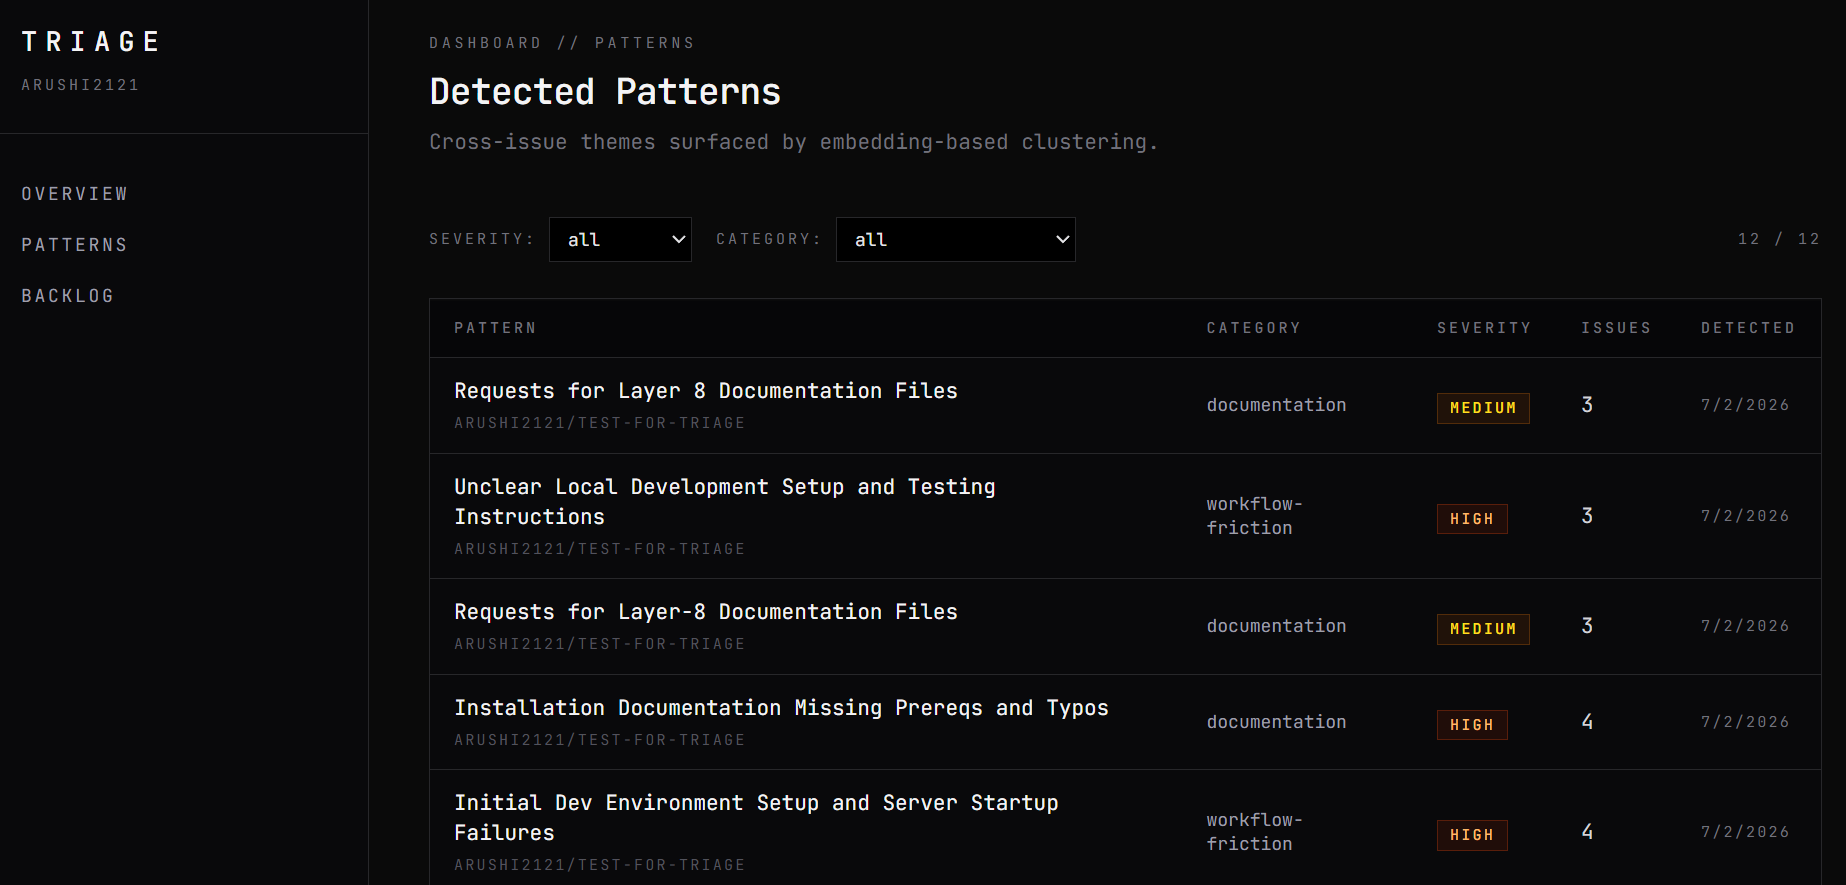Open Installation Documentation Missing Prereqs pattern

point(781,708)
